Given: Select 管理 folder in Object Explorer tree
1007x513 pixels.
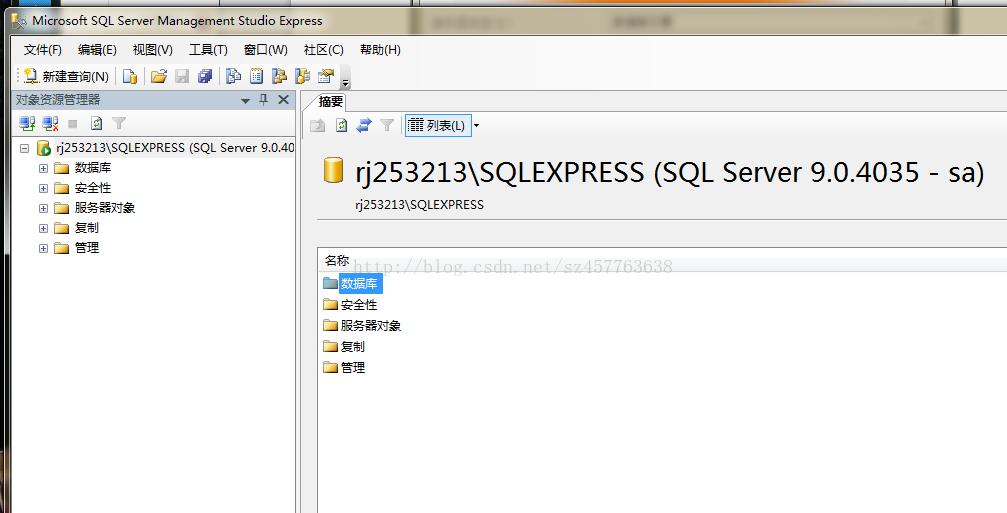Looking at the screenshot, I should pos(86,248).
